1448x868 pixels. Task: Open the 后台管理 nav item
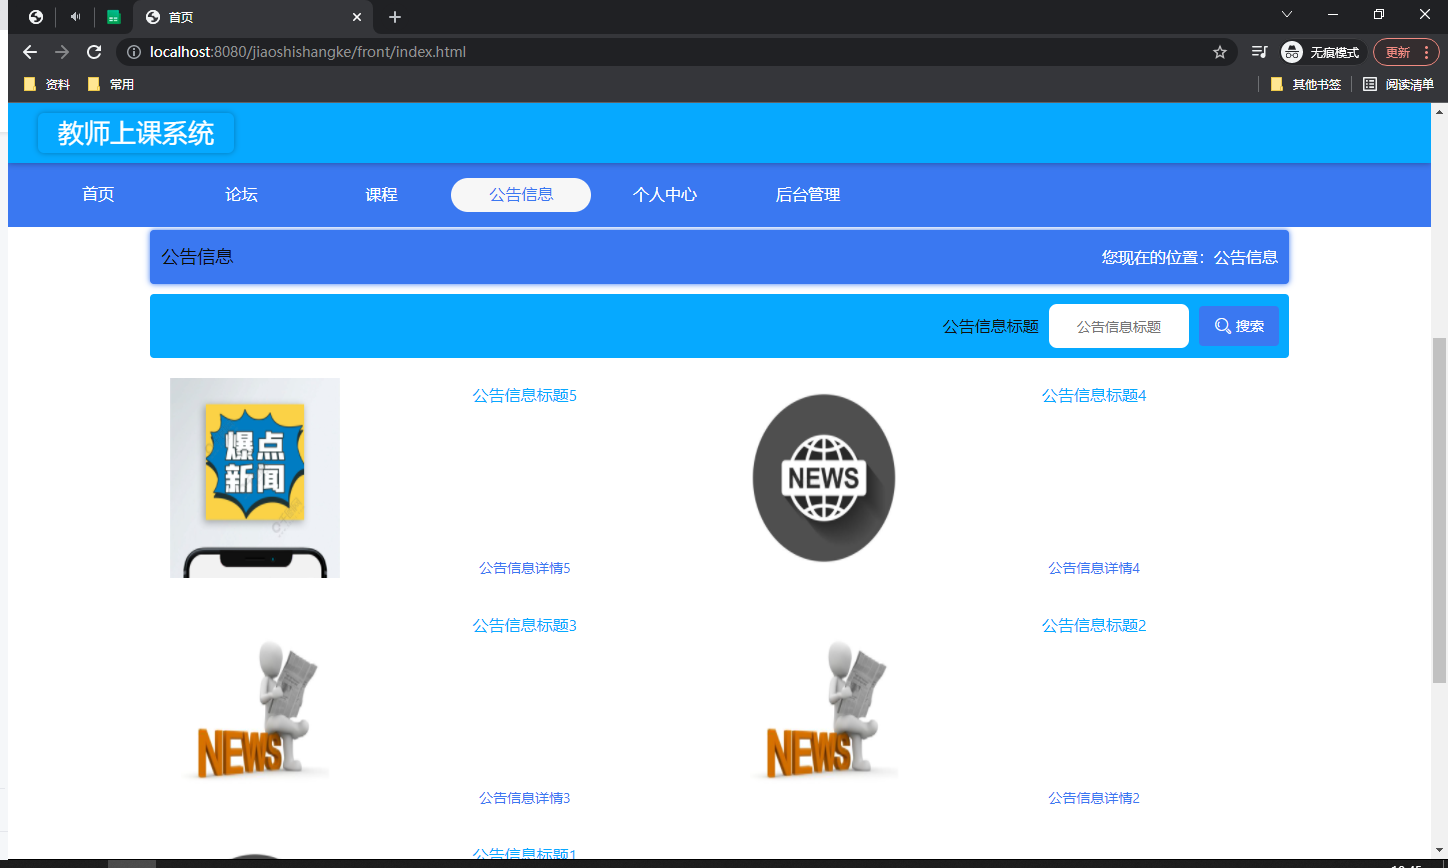click(x=808, y=195)
